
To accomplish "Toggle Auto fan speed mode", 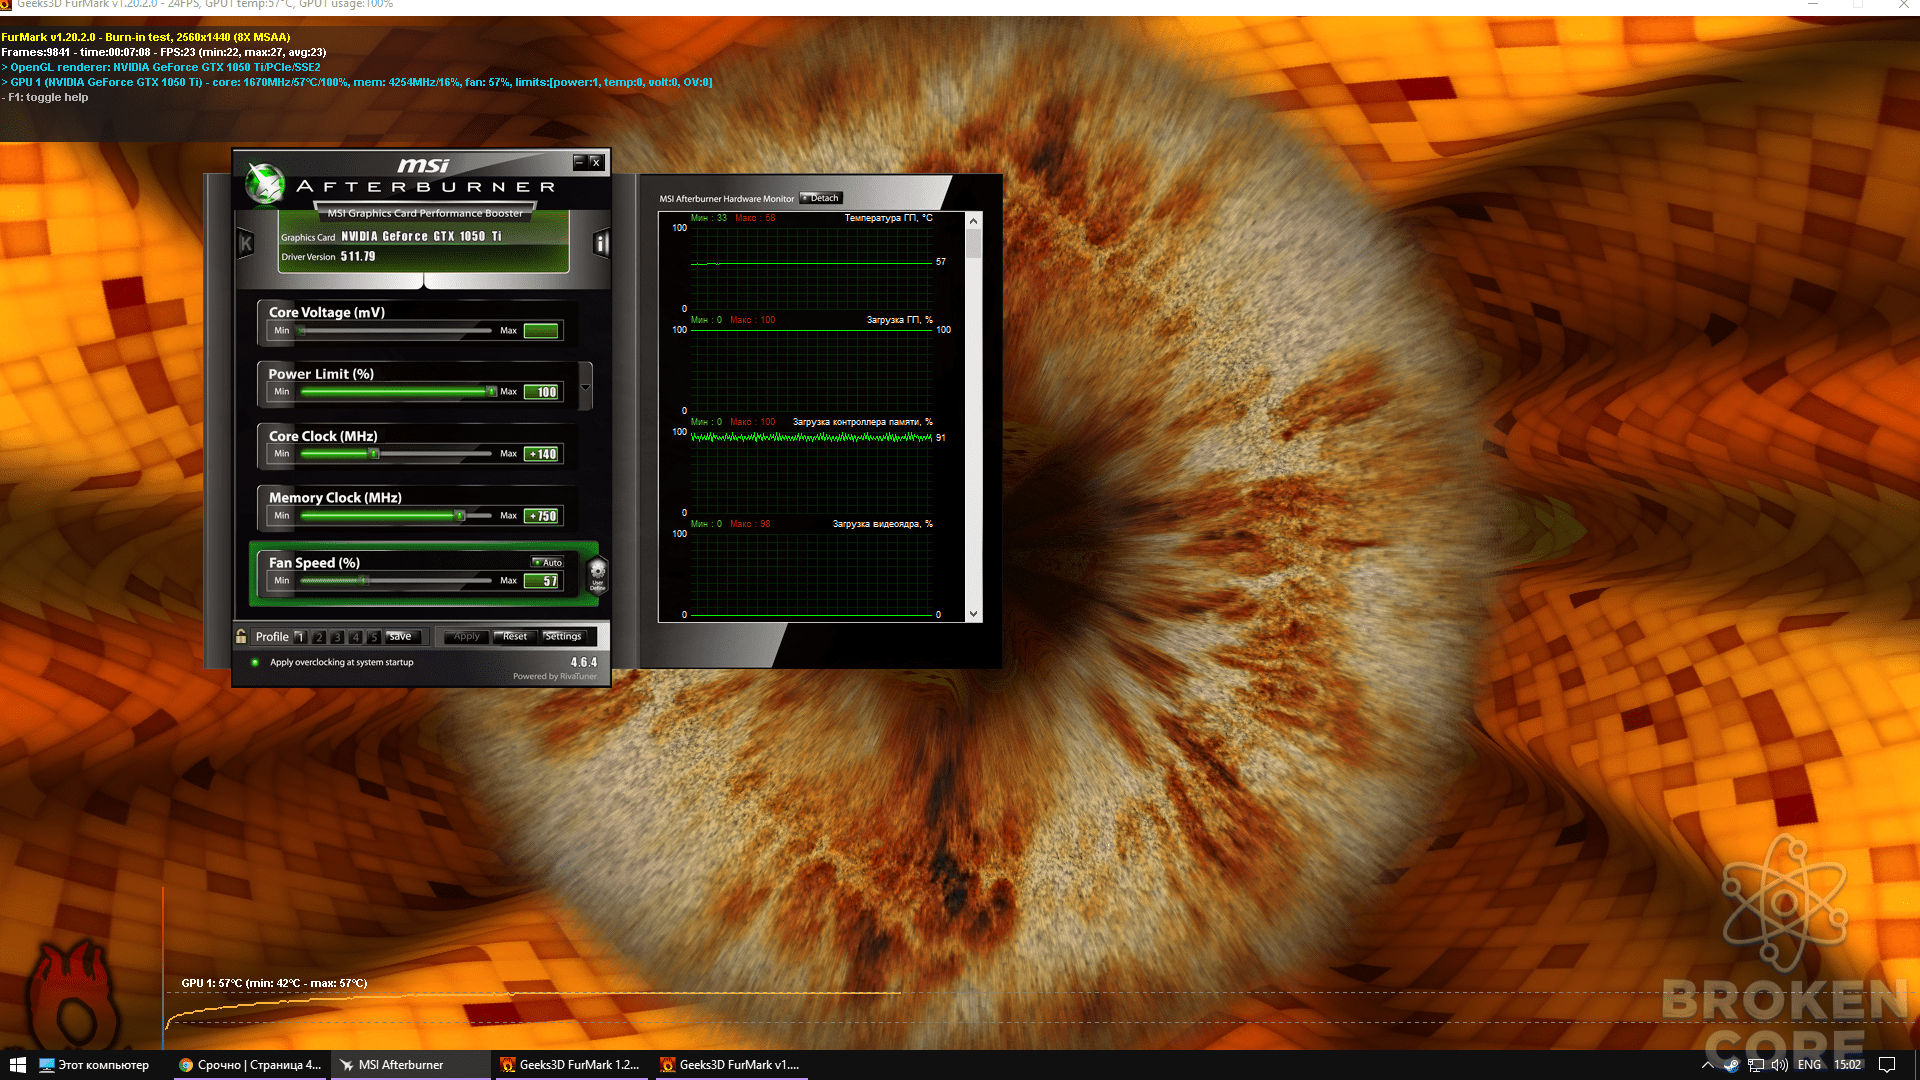I will [548, 562].
